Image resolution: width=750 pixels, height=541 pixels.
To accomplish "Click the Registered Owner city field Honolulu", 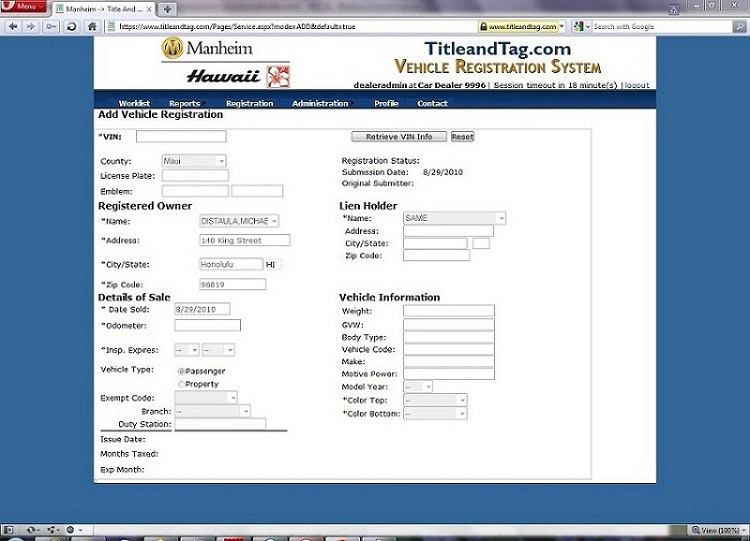I will (x=231, y=265).
